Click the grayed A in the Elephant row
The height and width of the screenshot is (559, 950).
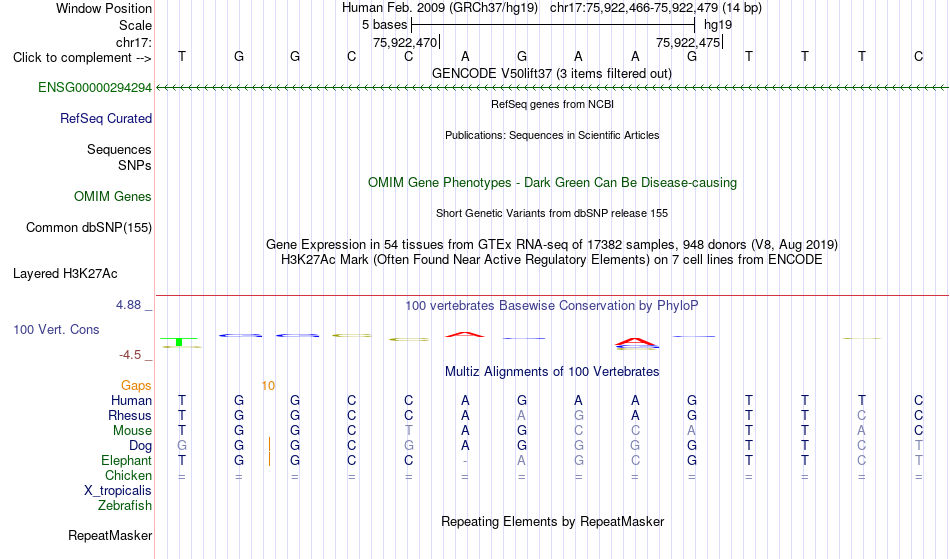click(x=522, y=461)
